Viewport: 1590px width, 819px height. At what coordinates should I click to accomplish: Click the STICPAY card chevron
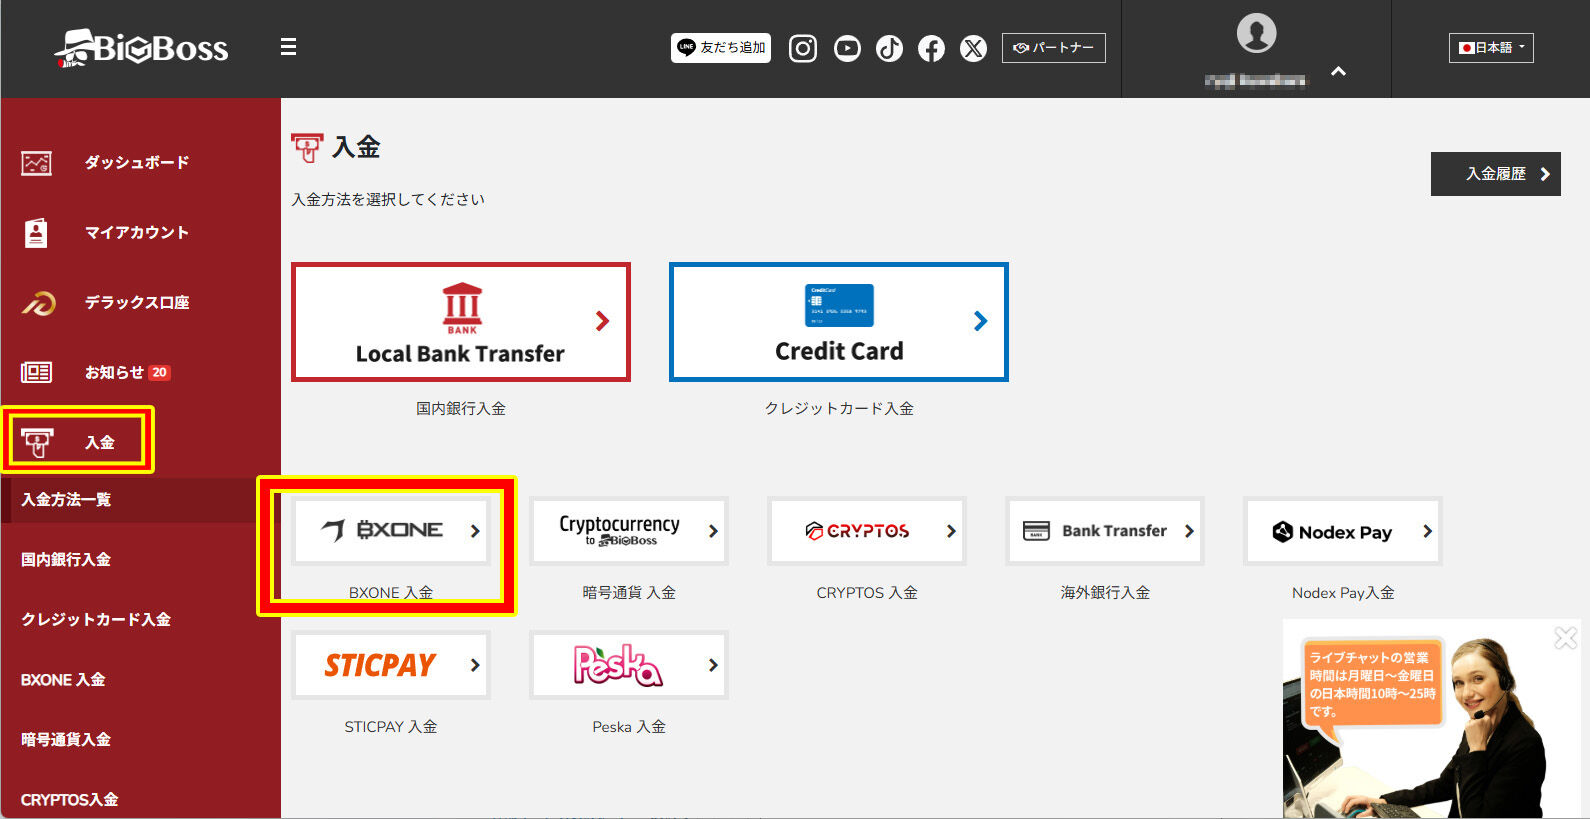(475, 665)
